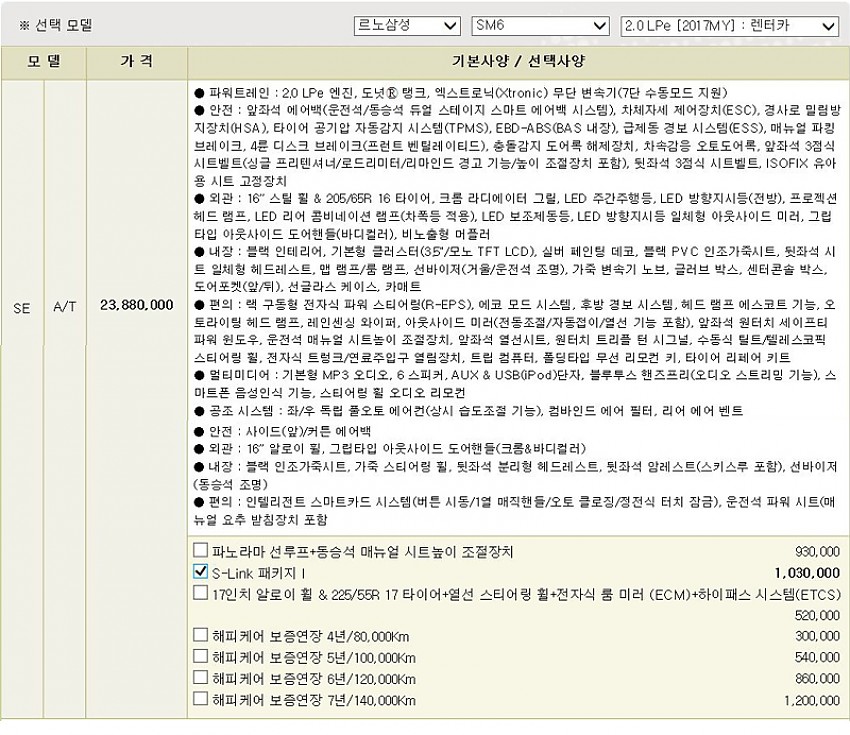The width and height of the screenshot is (850, 735).
Task: Uncheck the S-Link 패키지 I checkbox
Action: point(201,572)
